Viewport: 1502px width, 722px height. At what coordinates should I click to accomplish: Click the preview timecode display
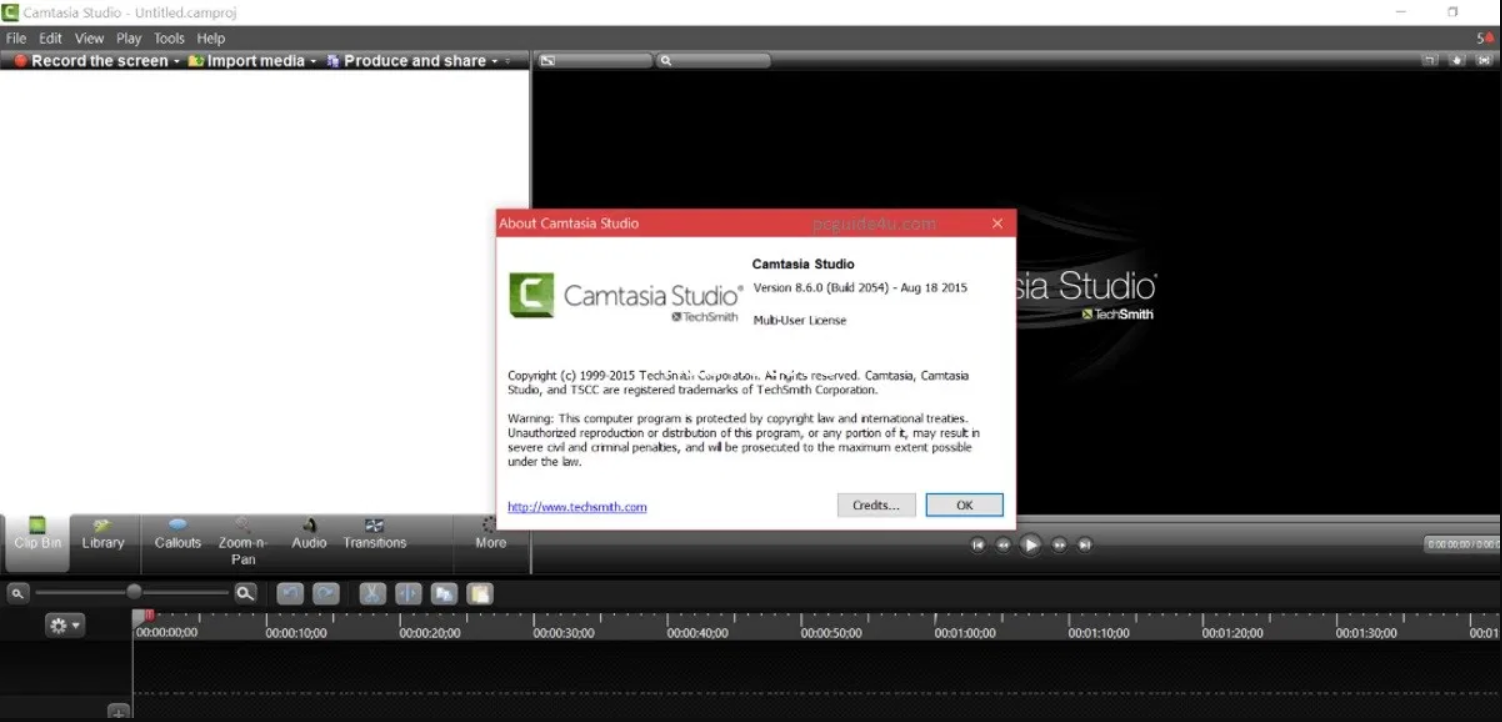(1462, 544)
